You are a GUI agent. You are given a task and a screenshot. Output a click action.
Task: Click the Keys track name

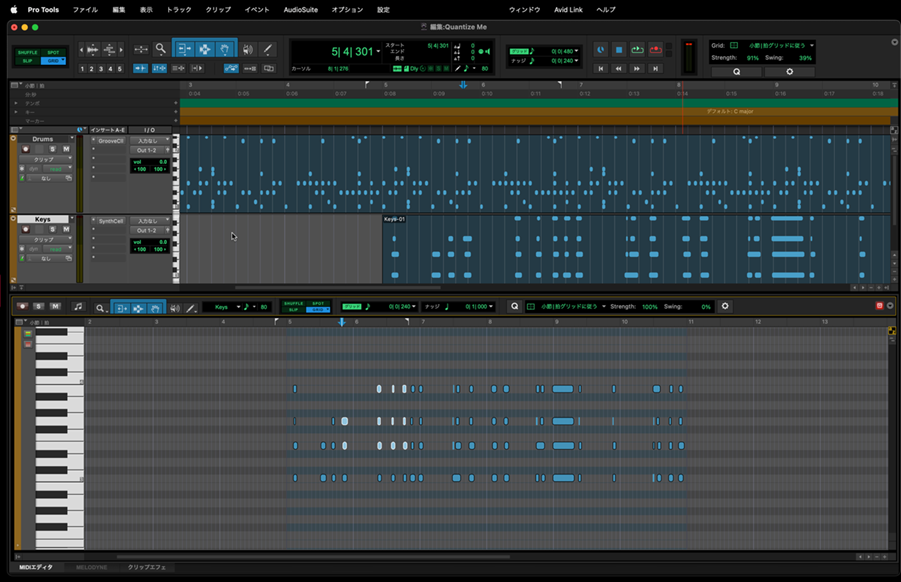coord(43,219)
